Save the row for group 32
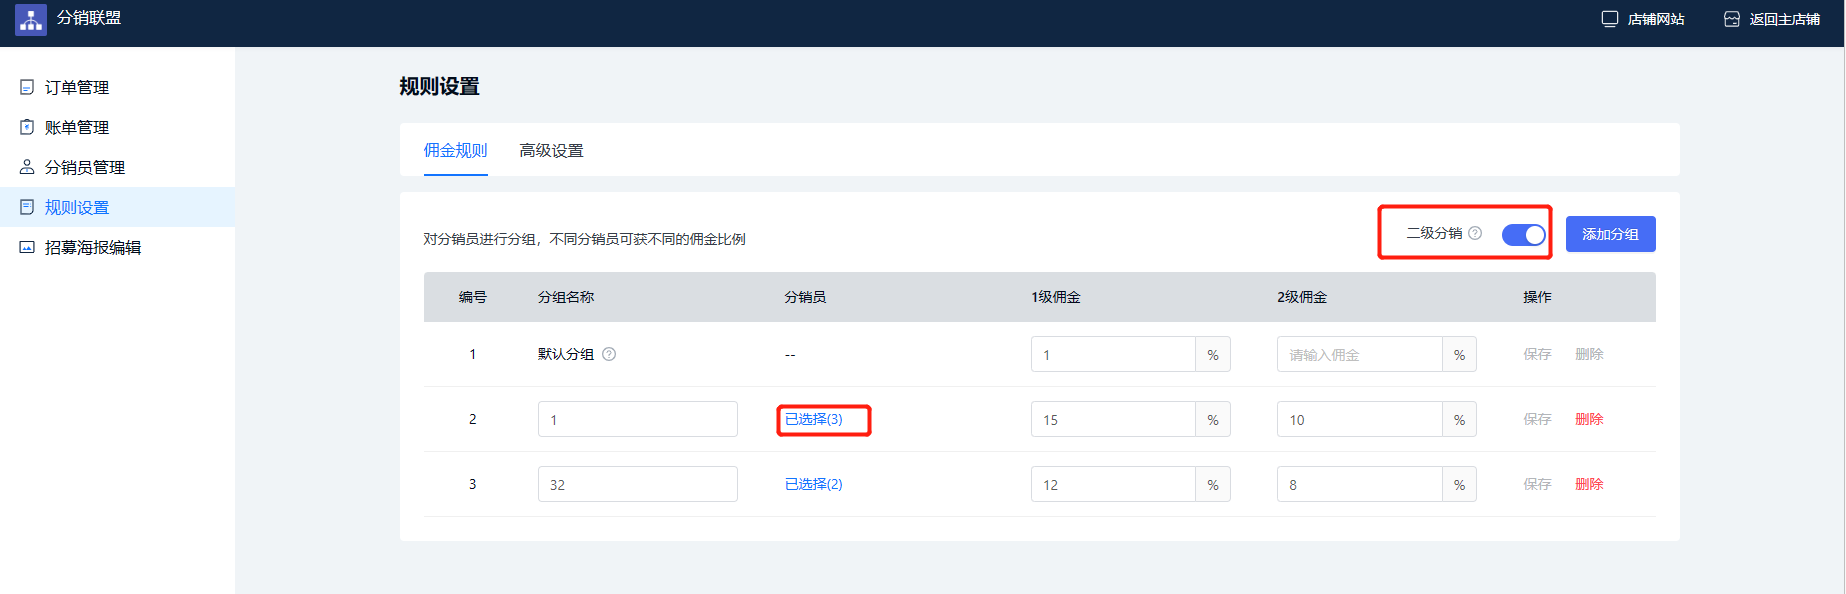This screenshot has height=594, width=1846. click(1537, 484)
